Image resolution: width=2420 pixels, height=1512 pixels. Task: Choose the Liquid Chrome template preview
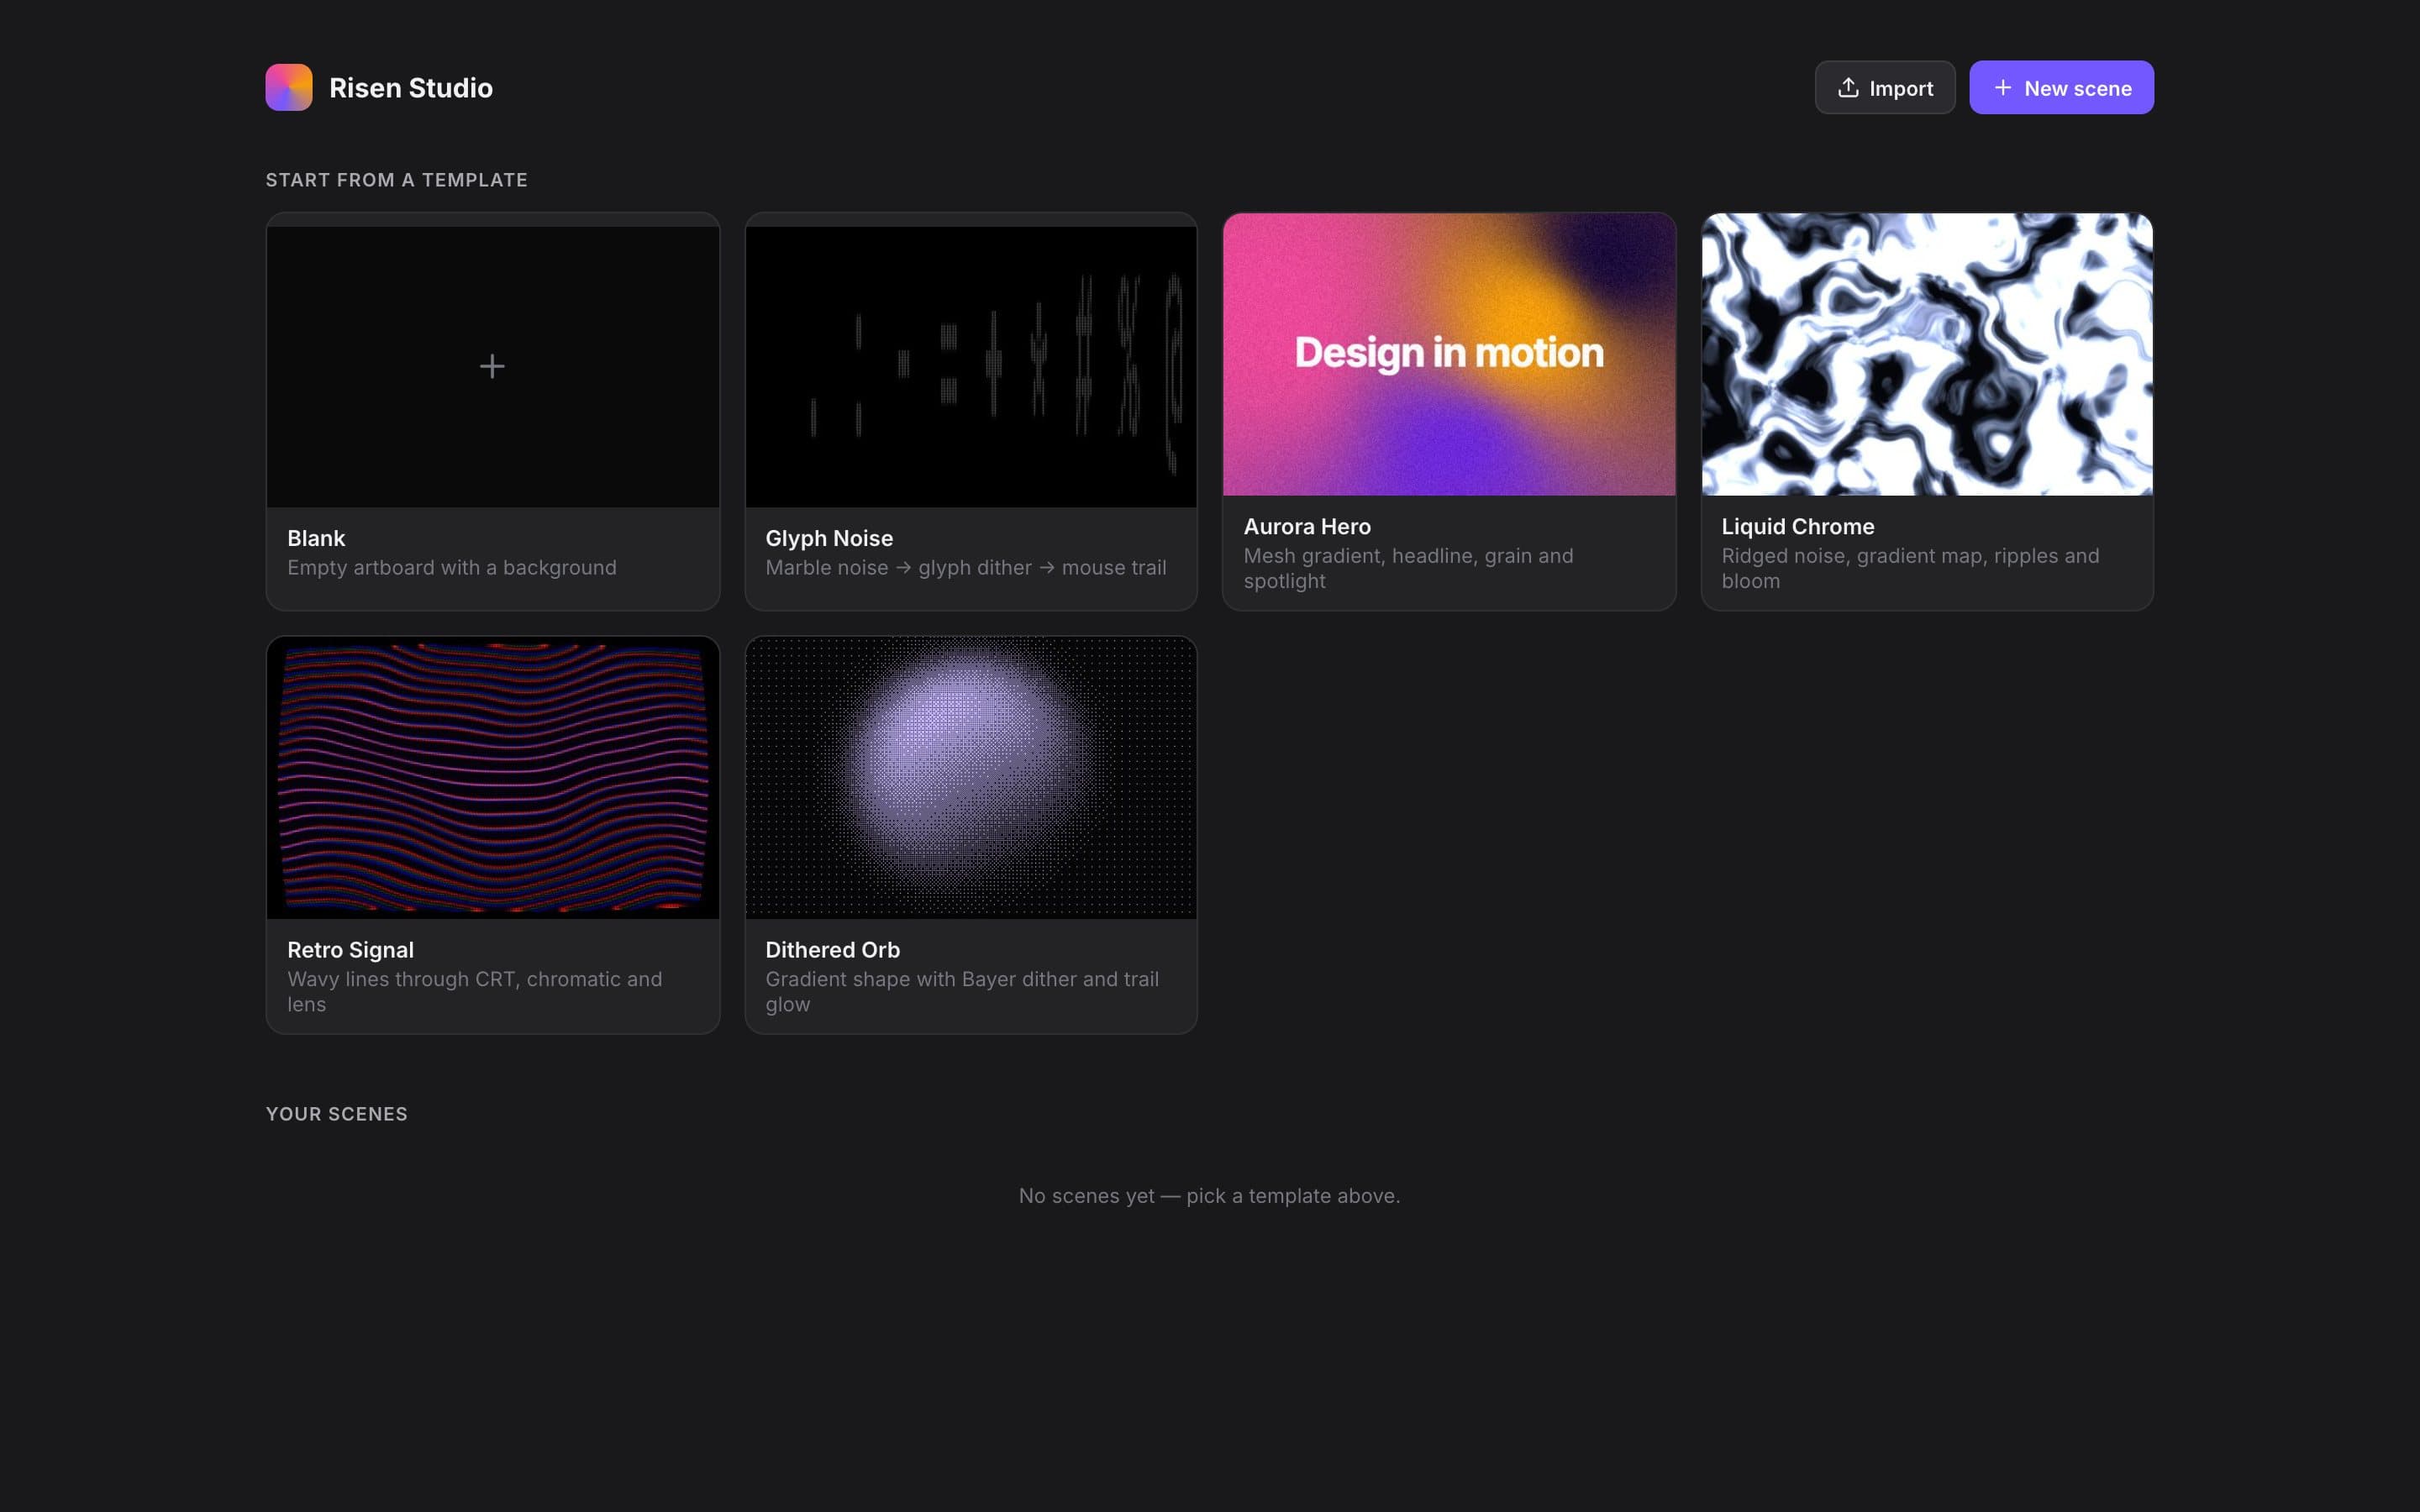pyautogui.click(x=1927, y=354)
